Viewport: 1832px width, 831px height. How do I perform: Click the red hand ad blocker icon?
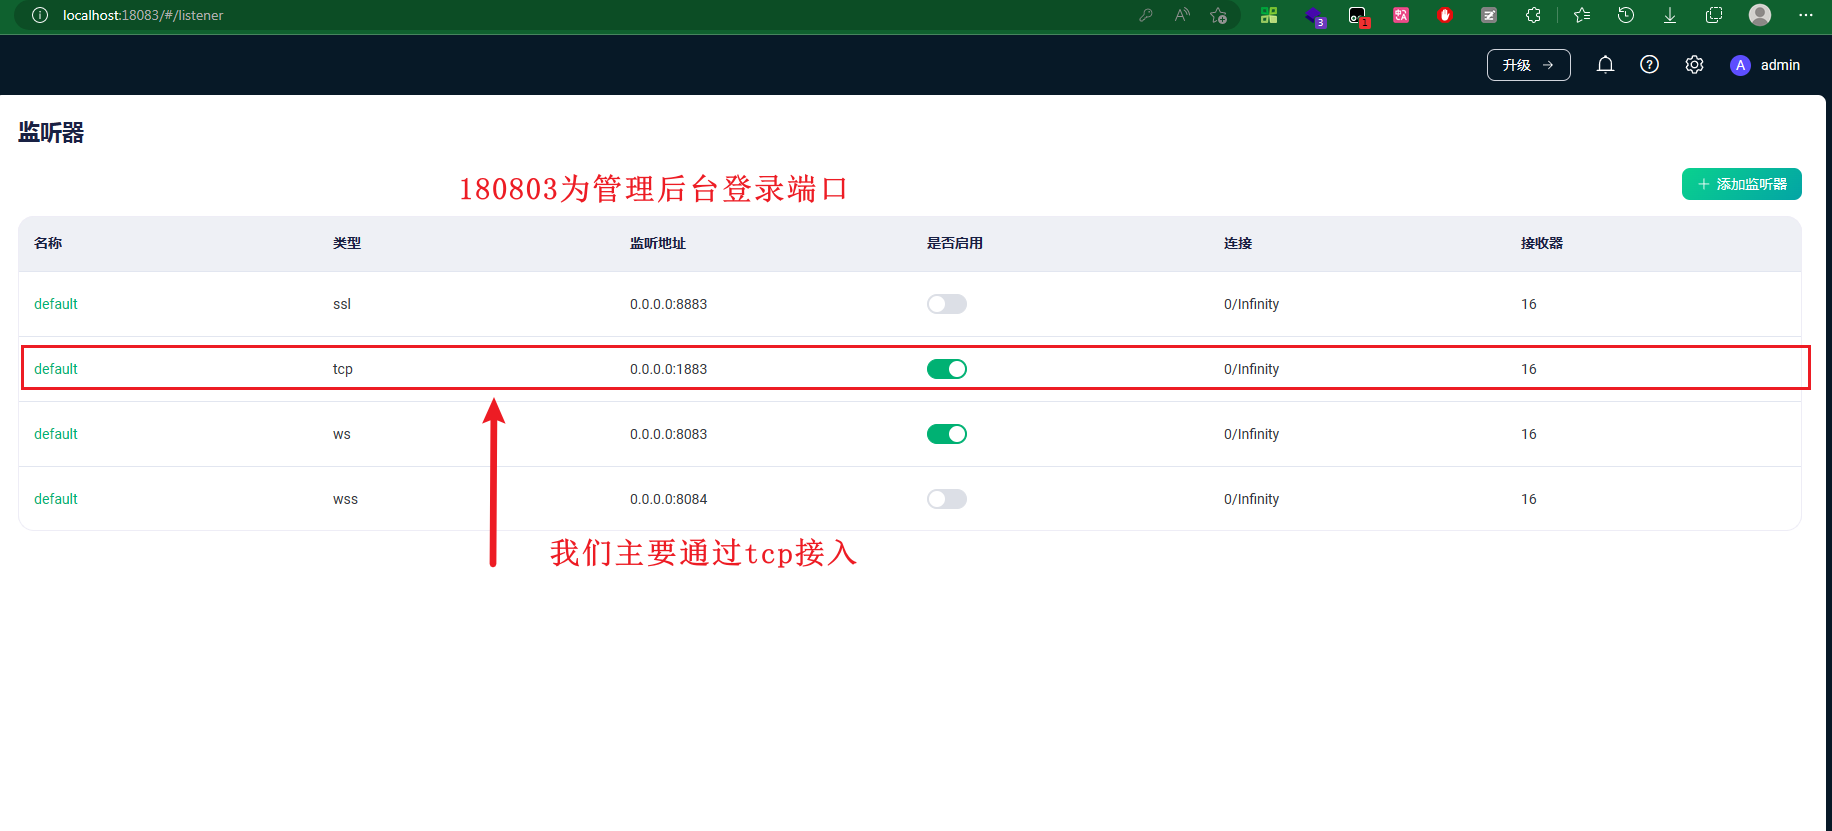pos(1445,15)
